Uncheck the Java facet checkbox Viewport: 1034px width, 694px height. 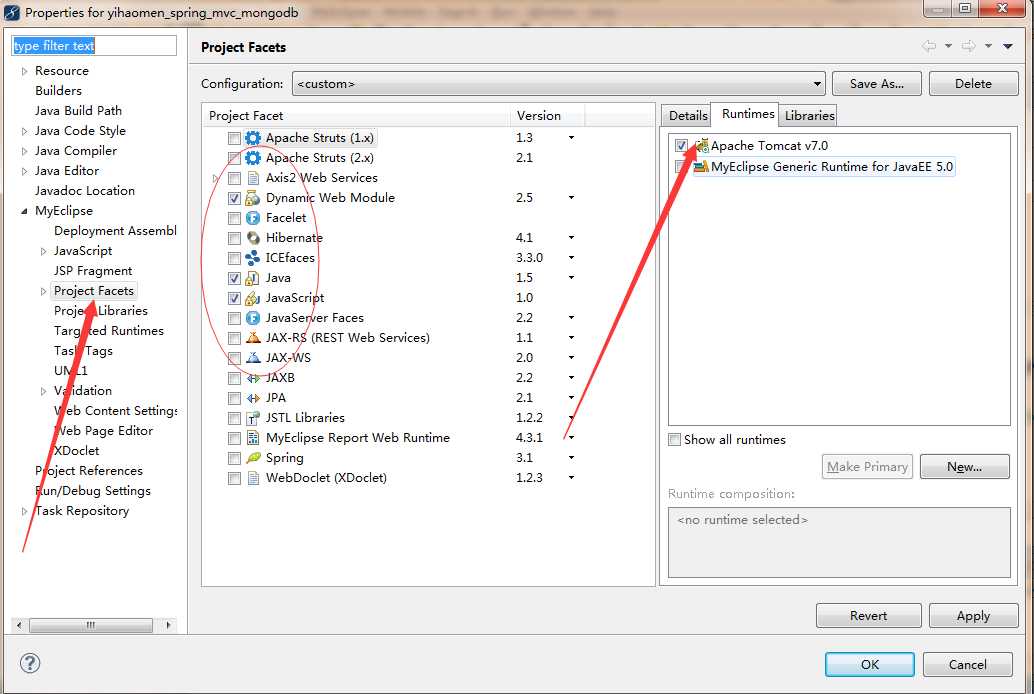point(234,278)
